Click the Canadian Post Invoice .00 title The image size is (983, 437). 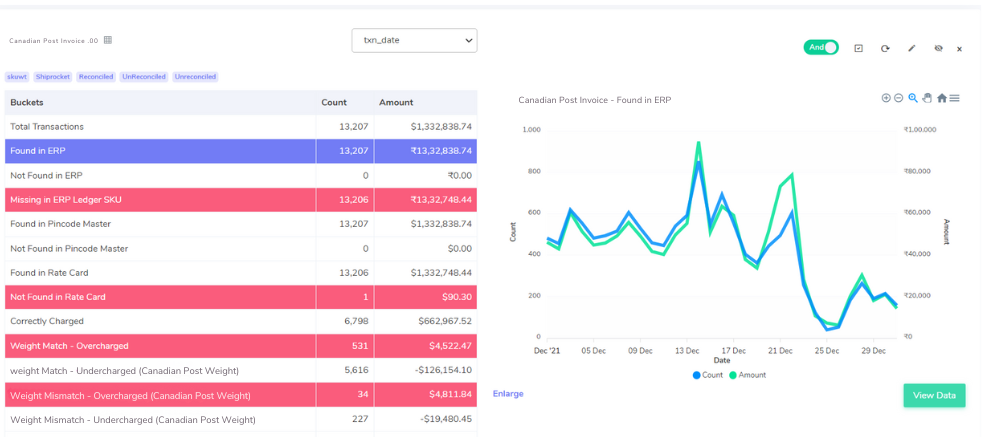(x=53, y=40)
